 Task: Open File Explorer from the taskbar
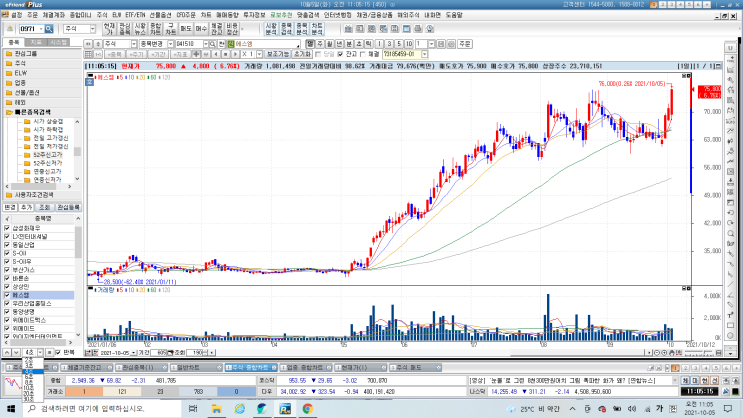point(217,409)
